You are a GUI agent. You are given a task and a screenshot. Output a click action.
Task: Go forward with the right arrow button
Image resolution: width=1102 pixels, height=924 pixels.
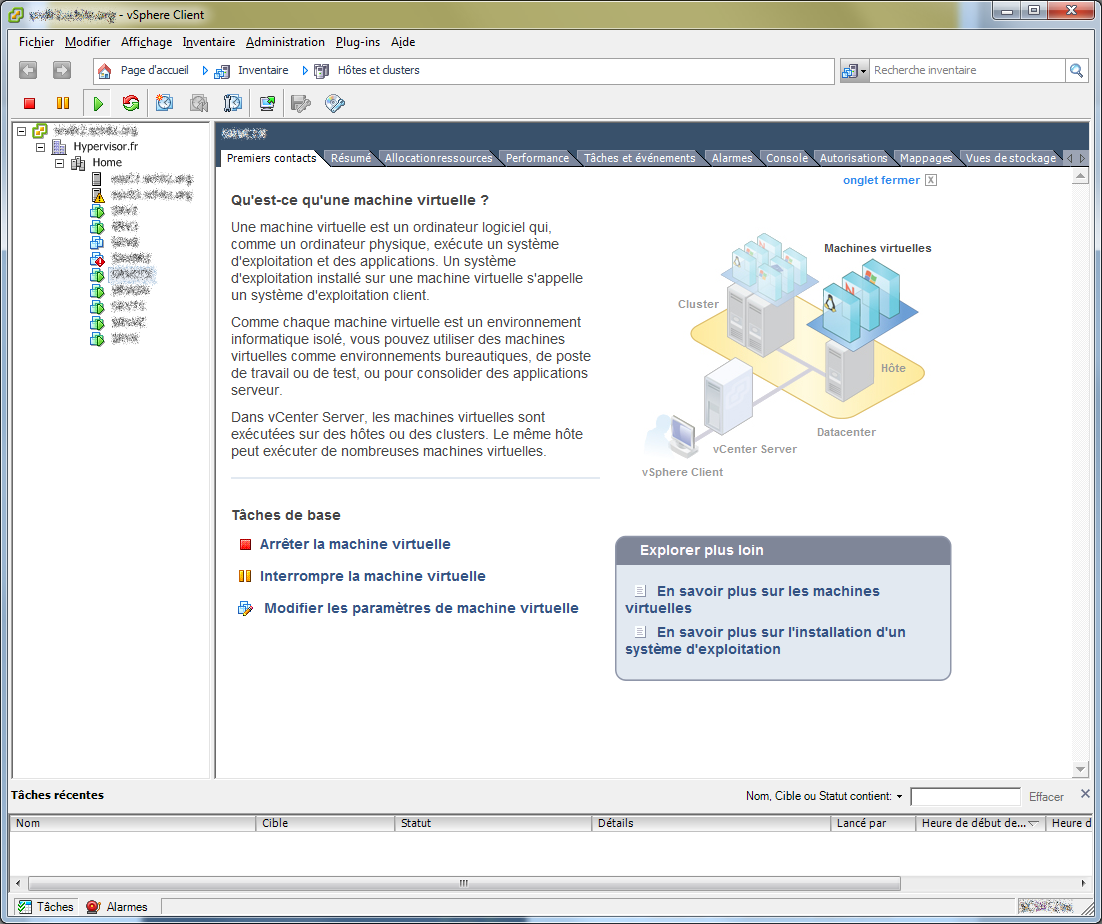click(62, 70)
